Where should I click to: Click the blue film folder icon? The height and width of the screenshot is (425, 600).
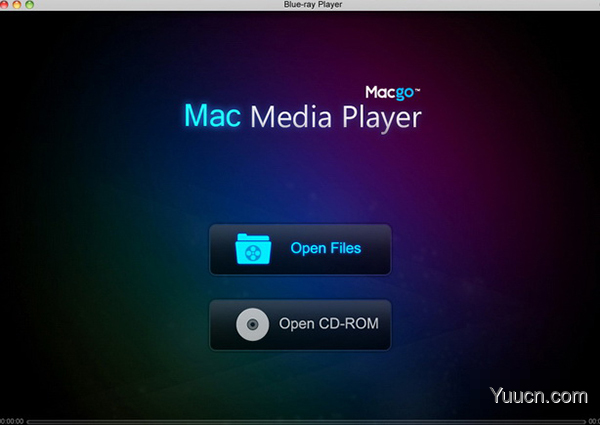(253, 249)
